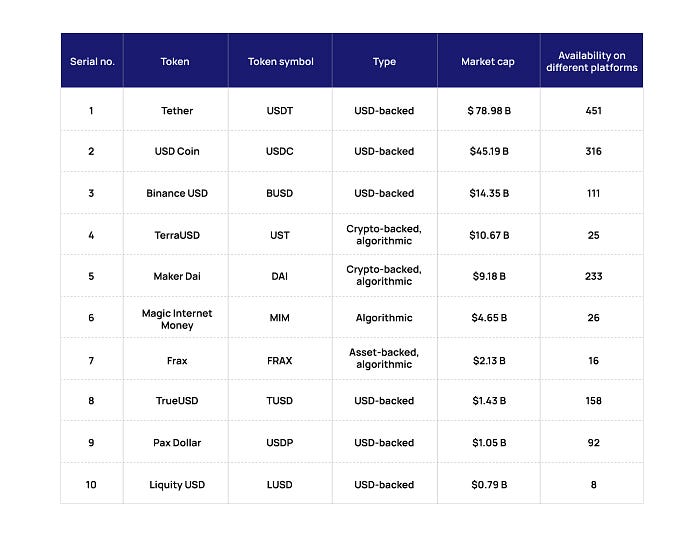Select the 'Binance USD' token cell
The height and width of the screenshot is (535, 700).
click(177, 193)
